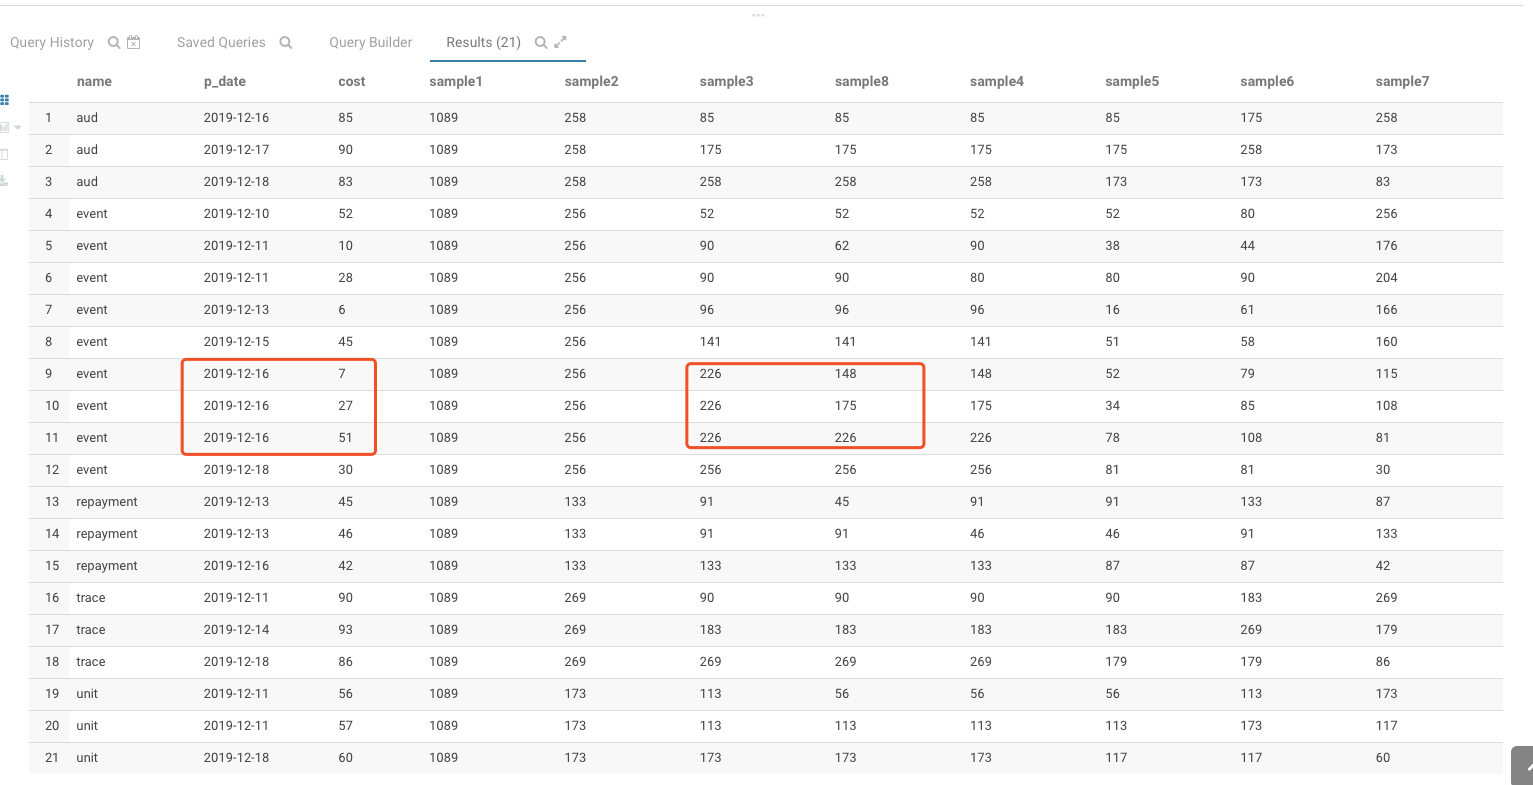Expand the Results panel to full screen
Viewport: 1533px width, 785px height.
point(561,42)
